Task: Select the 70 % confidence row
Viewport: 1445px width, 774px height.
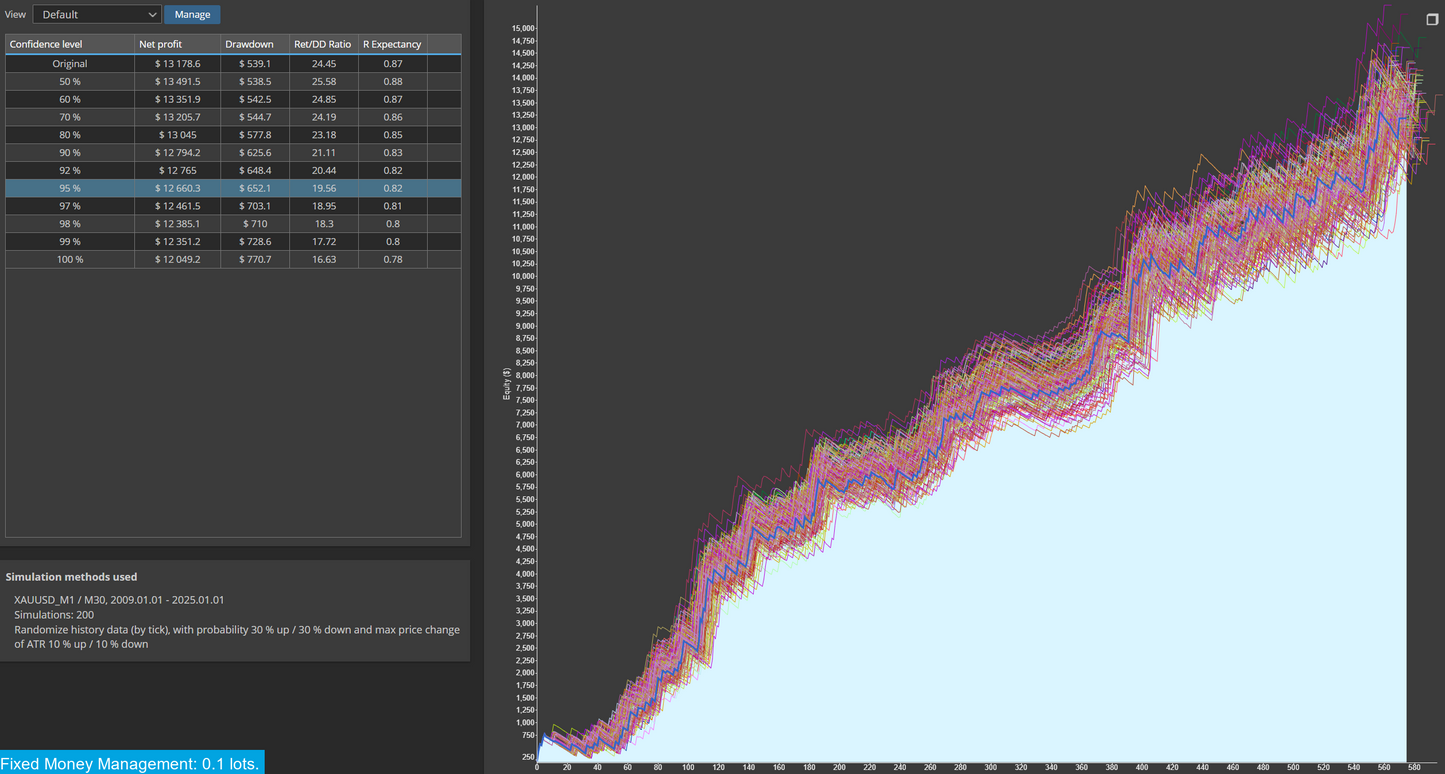Action: tap(233, 117)
